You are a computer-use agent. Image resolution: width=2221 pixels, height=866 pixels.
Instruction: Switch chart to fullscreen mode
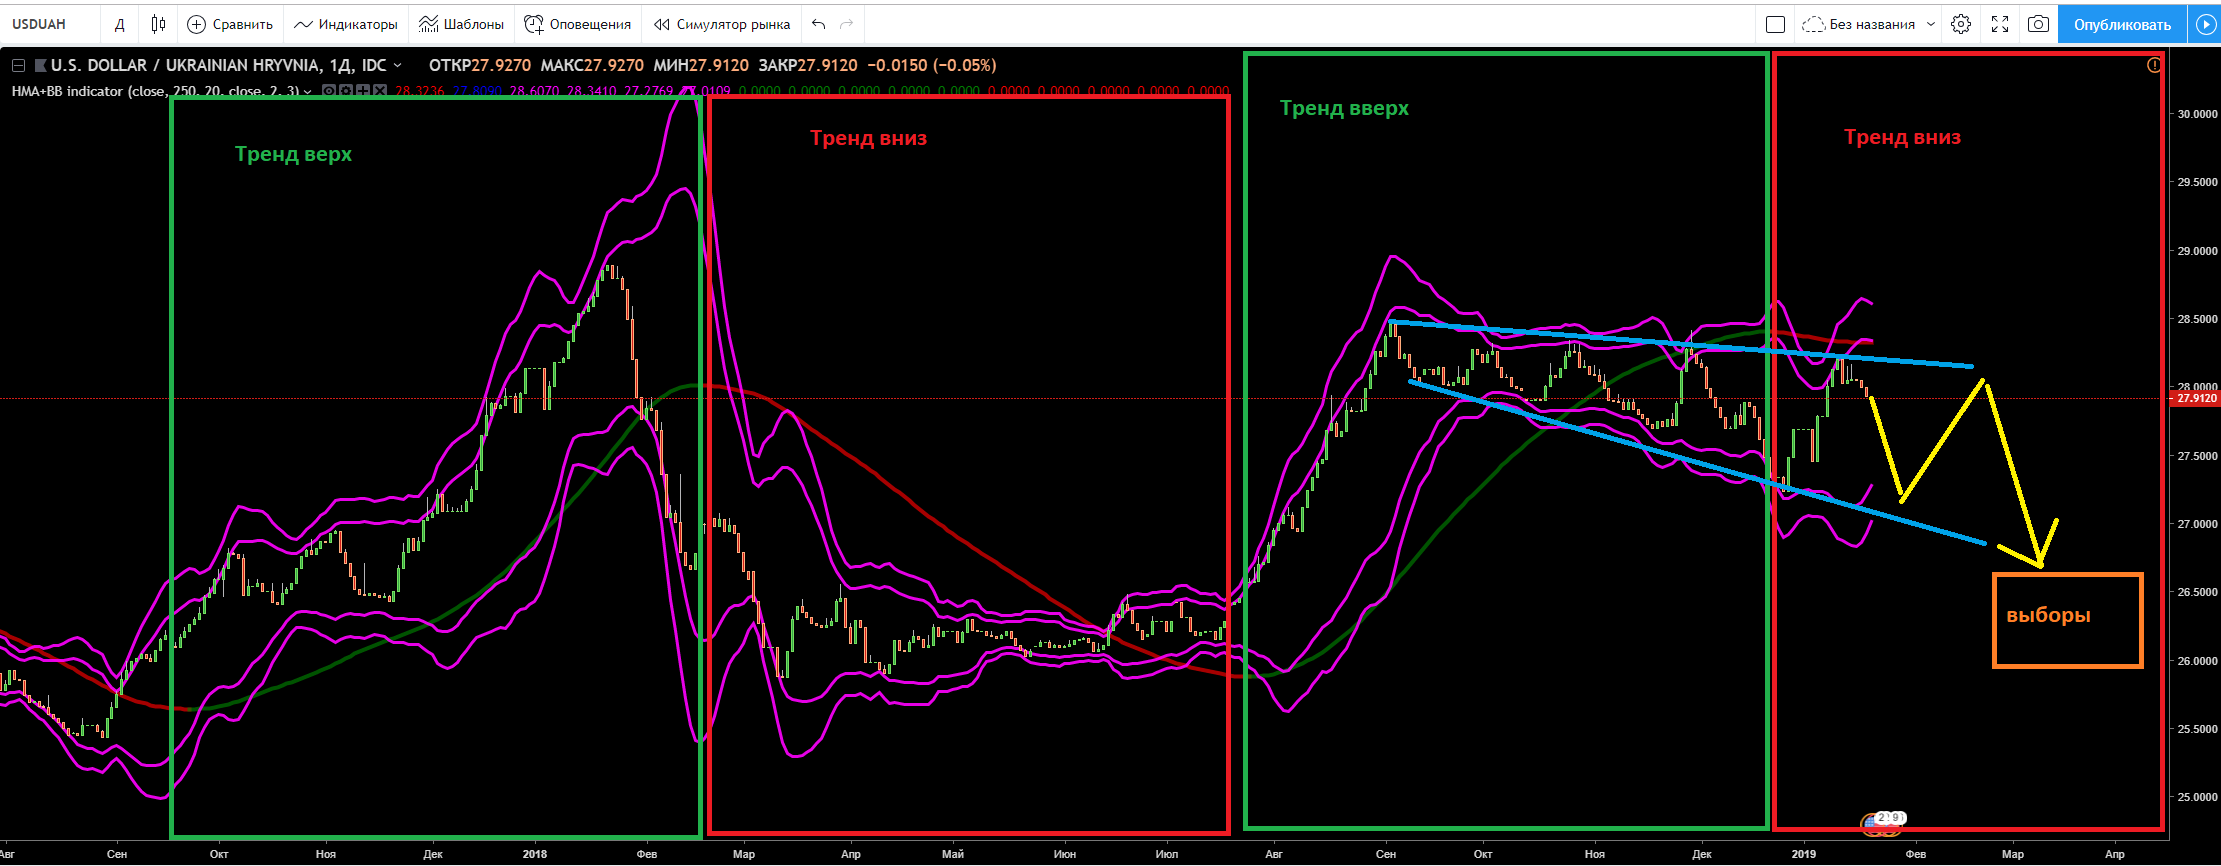tap(2000, 24)
